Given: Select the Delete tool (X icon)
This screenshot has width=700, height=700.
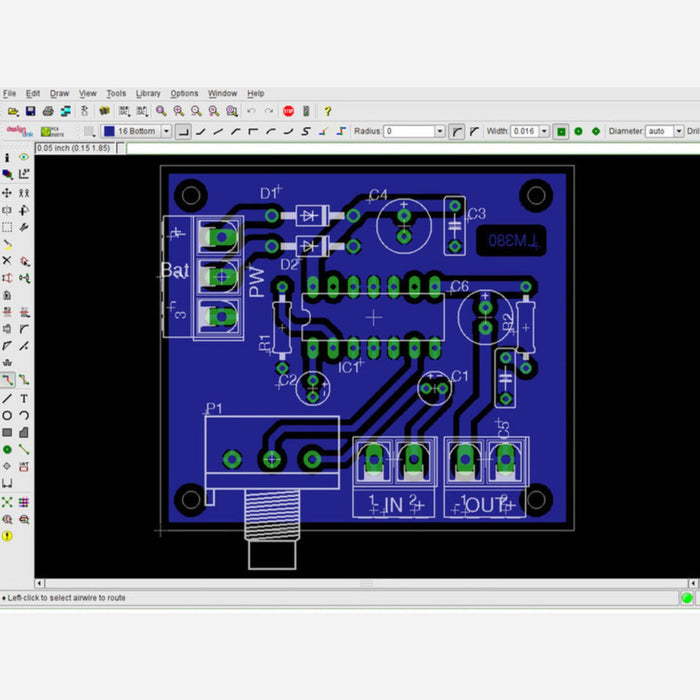Looking at the screenshot, I should tap(7, 261).
